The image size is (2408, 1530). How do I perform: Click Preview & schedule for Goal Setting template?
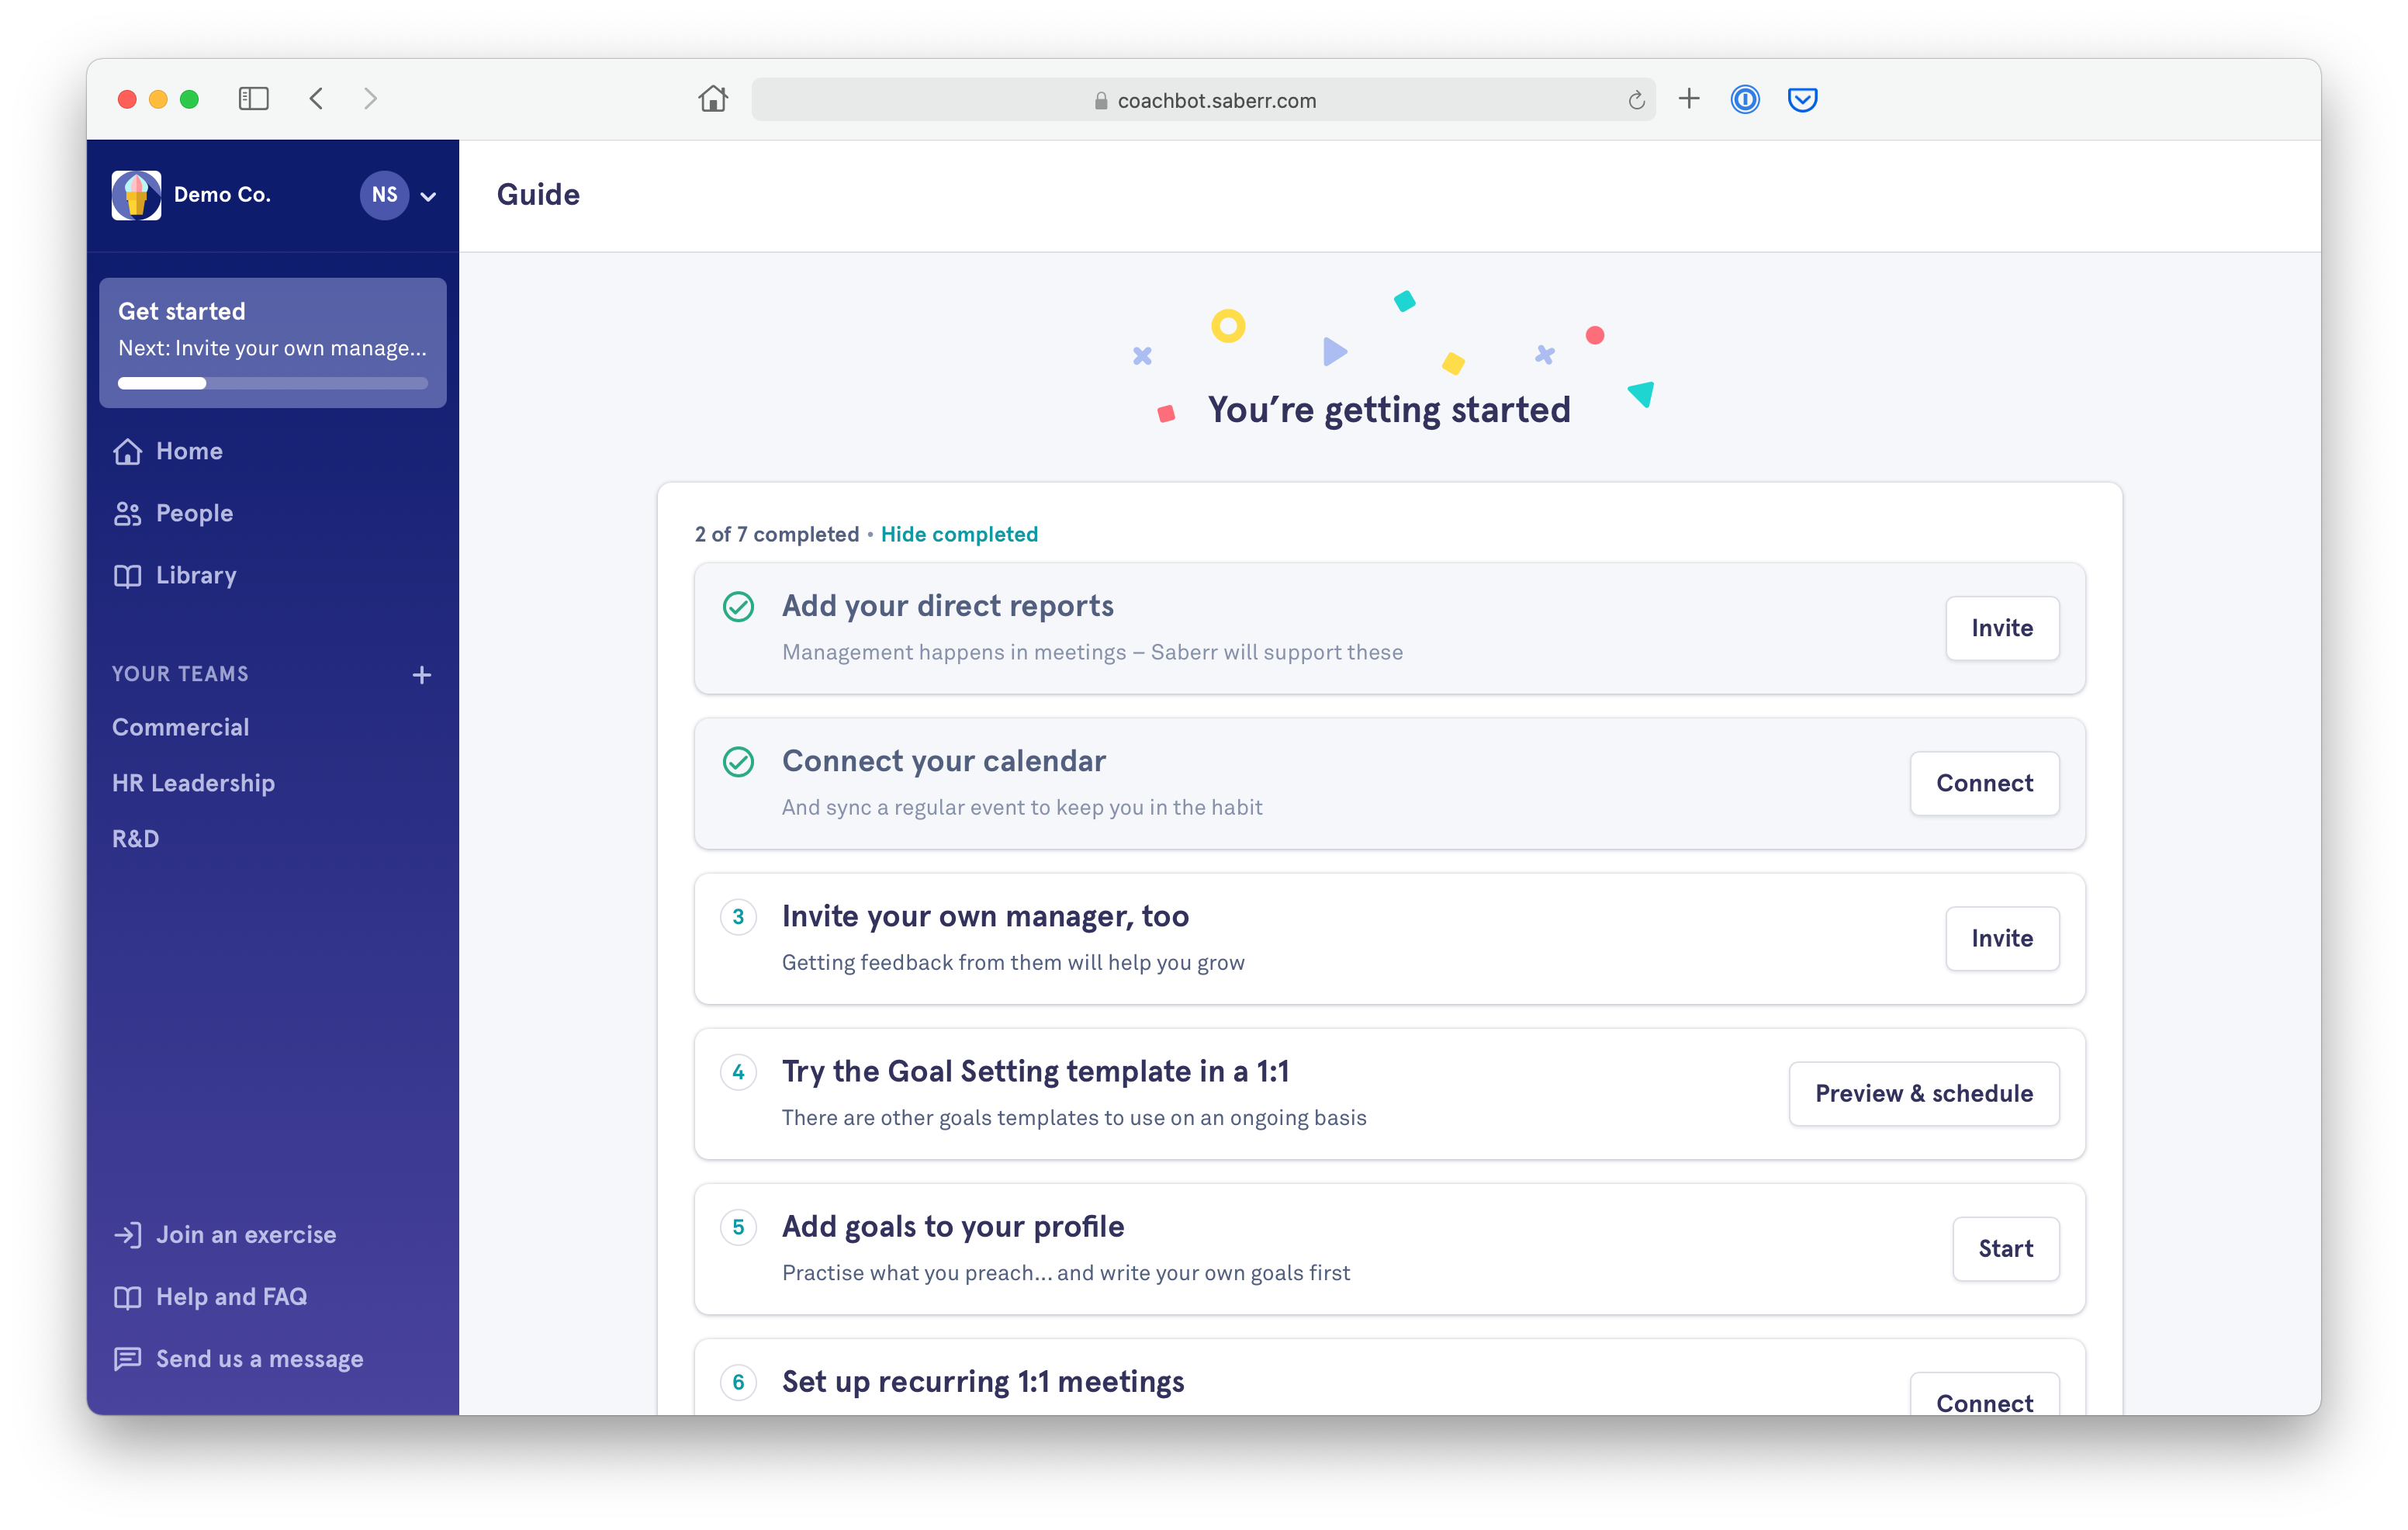[1923, 1093]
